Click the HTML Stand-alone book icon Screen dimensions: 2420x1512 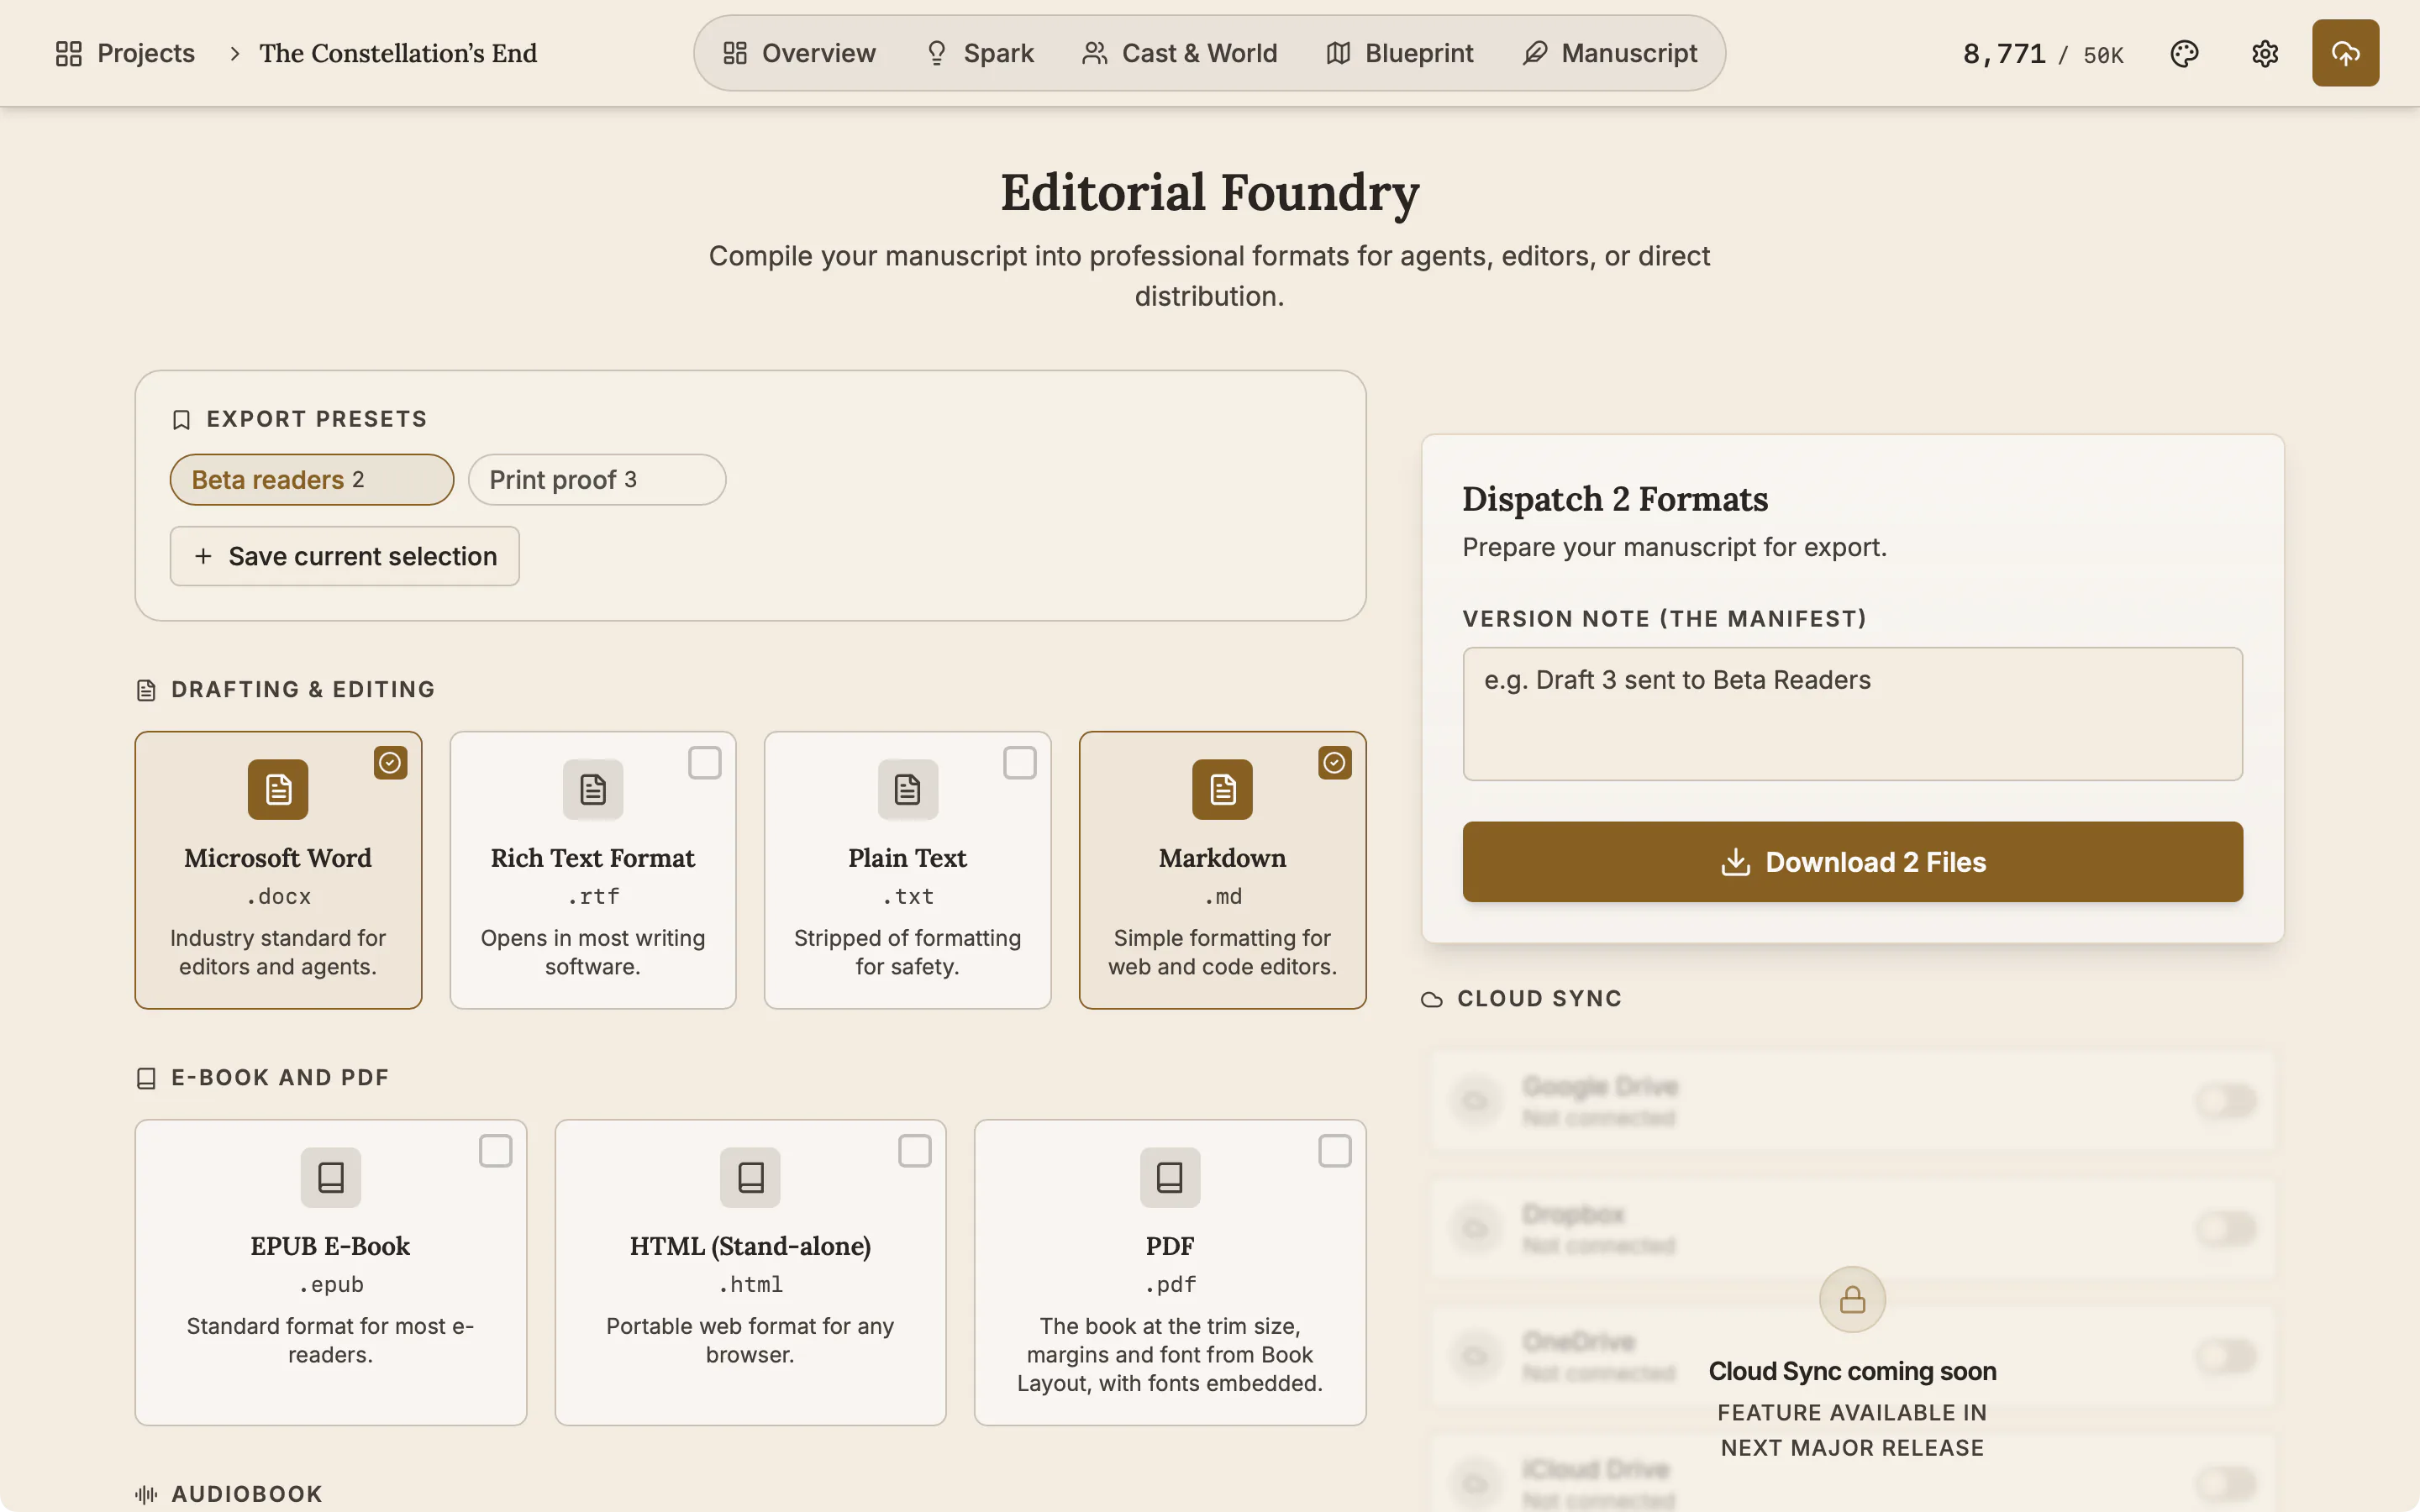click(x=750, y=1177)
